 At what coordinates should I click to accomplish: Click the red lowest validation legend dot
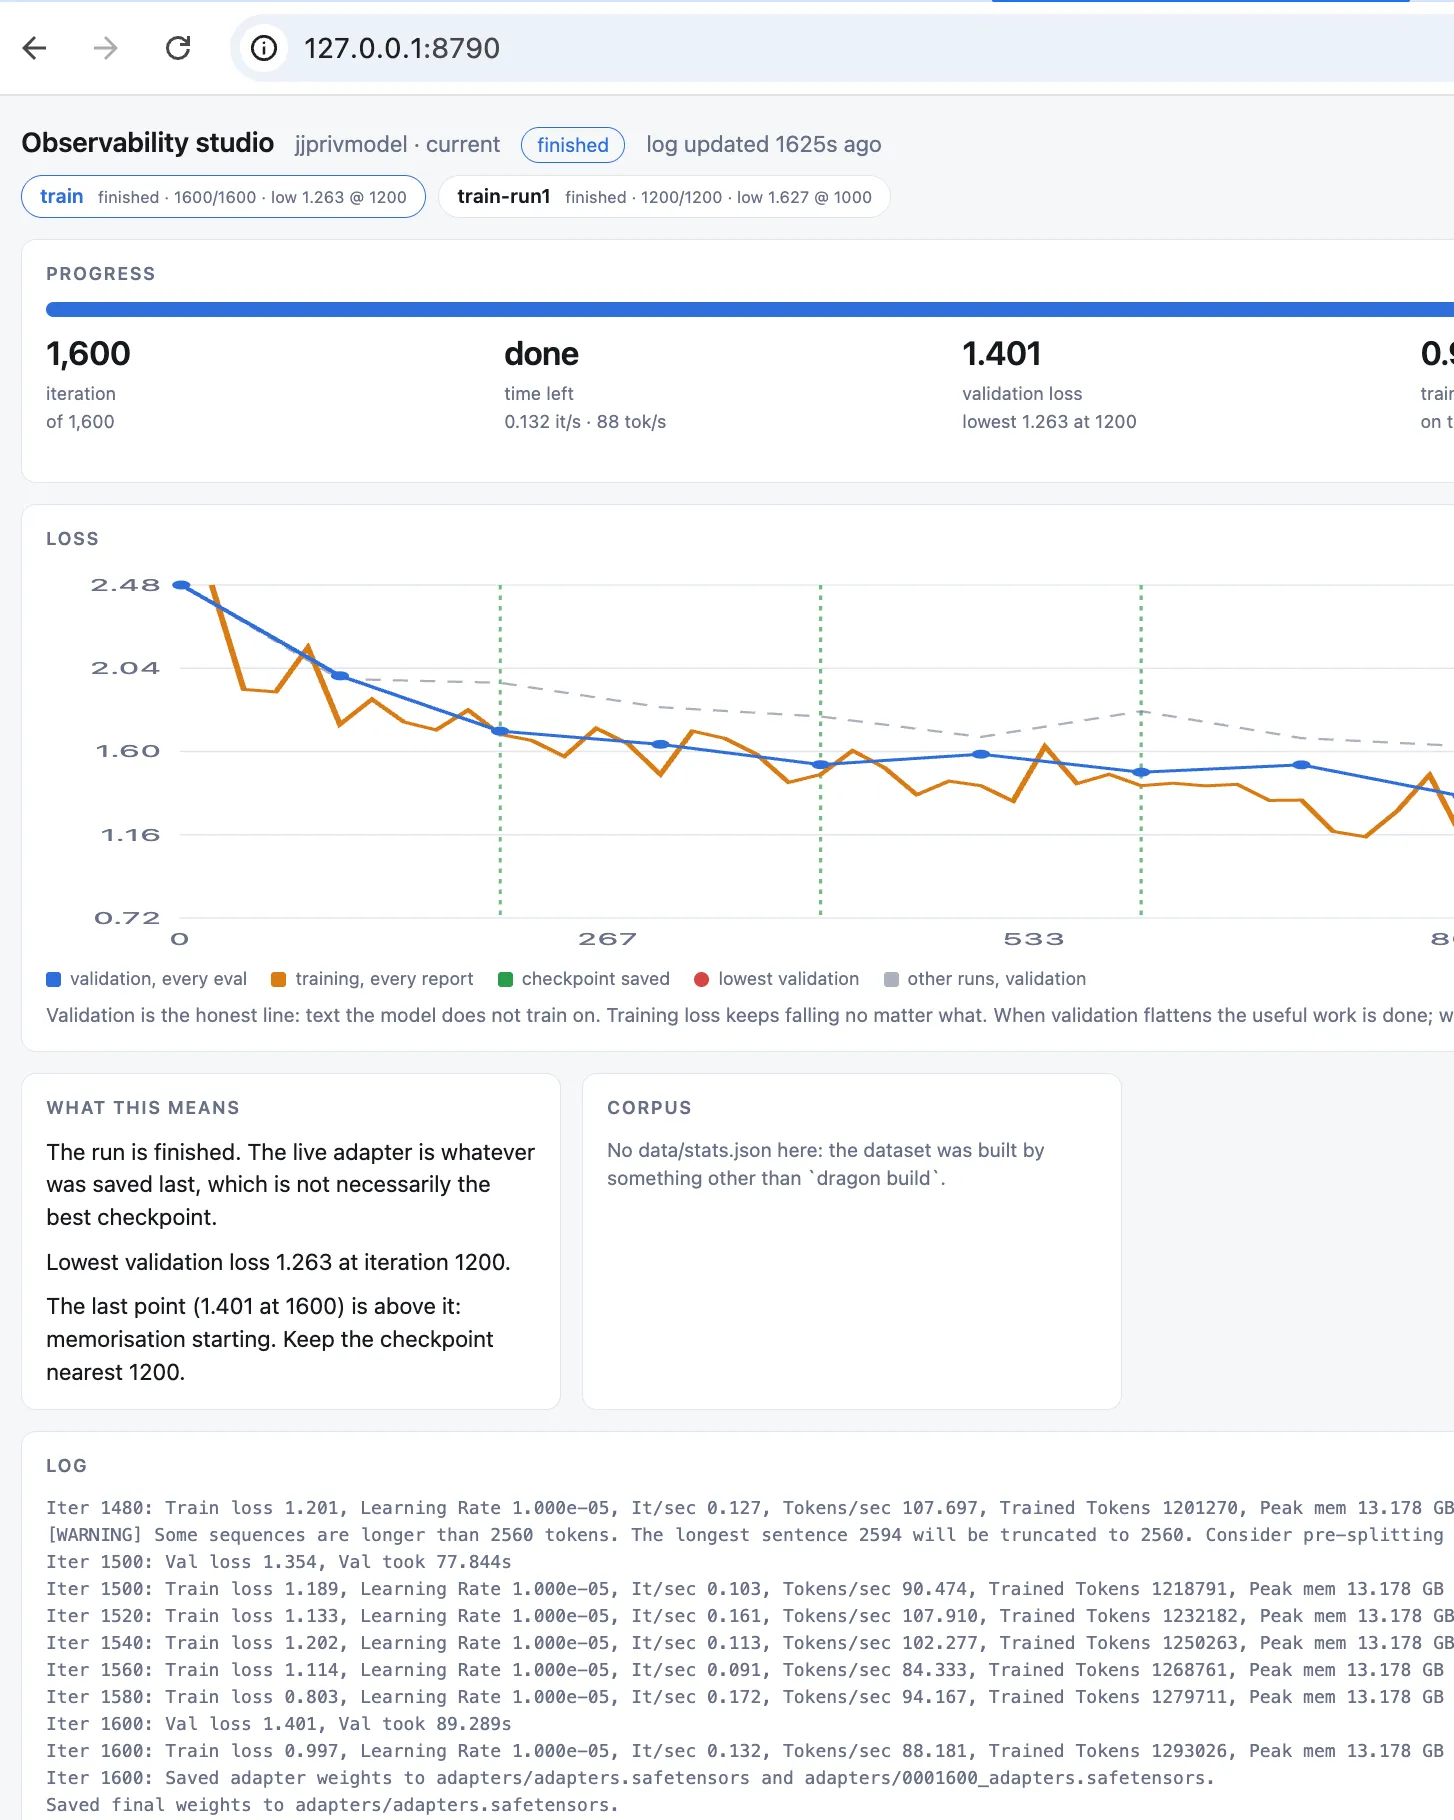[x=702, y=980]
